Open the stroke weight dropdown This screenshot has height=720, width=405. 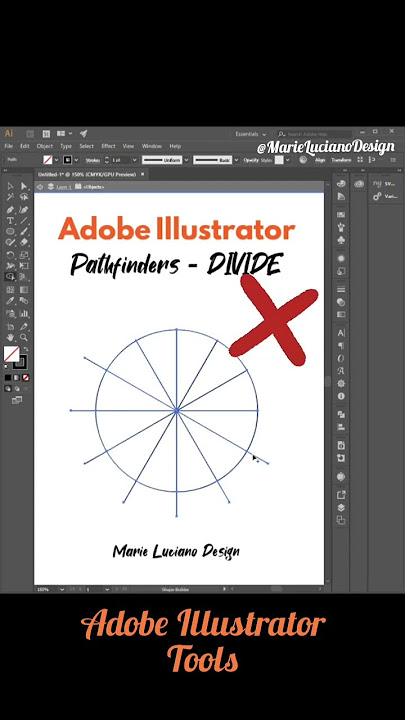coord(135,160)
